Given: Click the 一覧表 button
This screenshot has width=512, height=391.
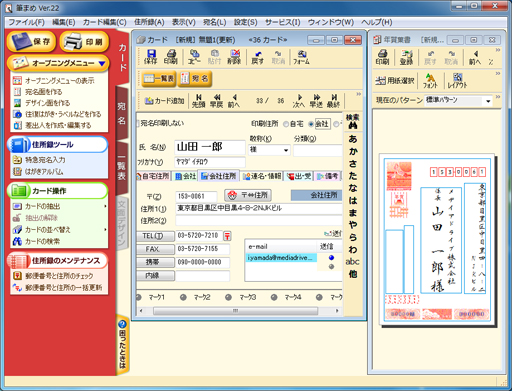Looking at the screenshot, I should pos(159,79).
